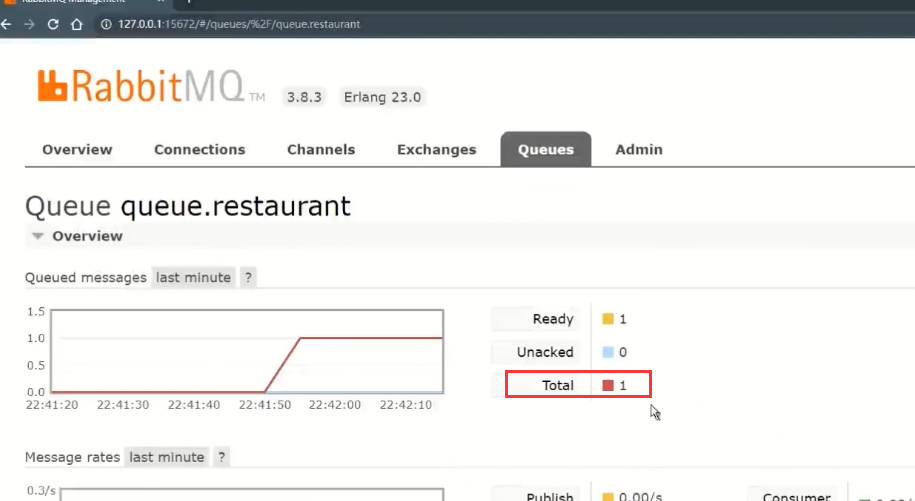The image size is (915, 501).
Task: Open help '?' beside Queued messages
Action: [x=249, y=278]
